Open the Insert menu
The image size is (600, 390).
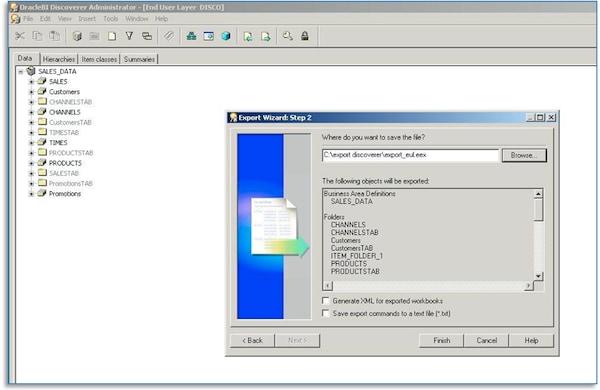(87, 19)
